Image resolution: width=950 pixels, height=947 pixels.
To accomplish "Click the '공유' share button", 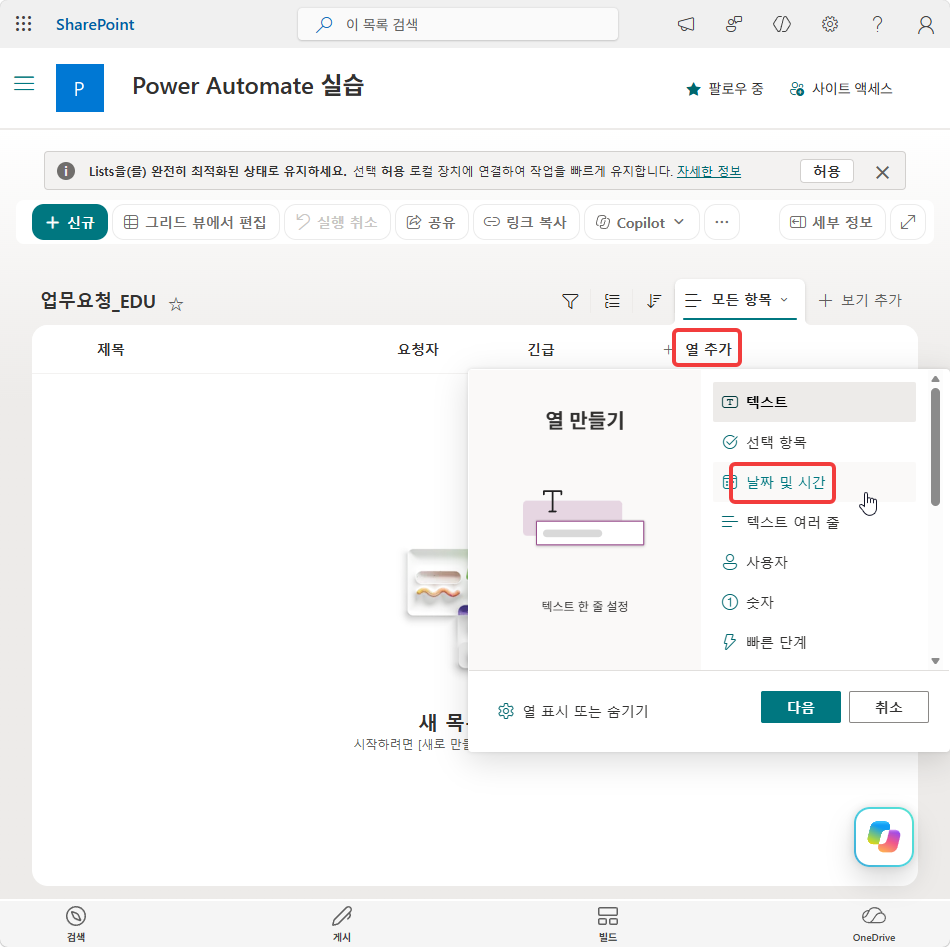I will tap(431, 222).
